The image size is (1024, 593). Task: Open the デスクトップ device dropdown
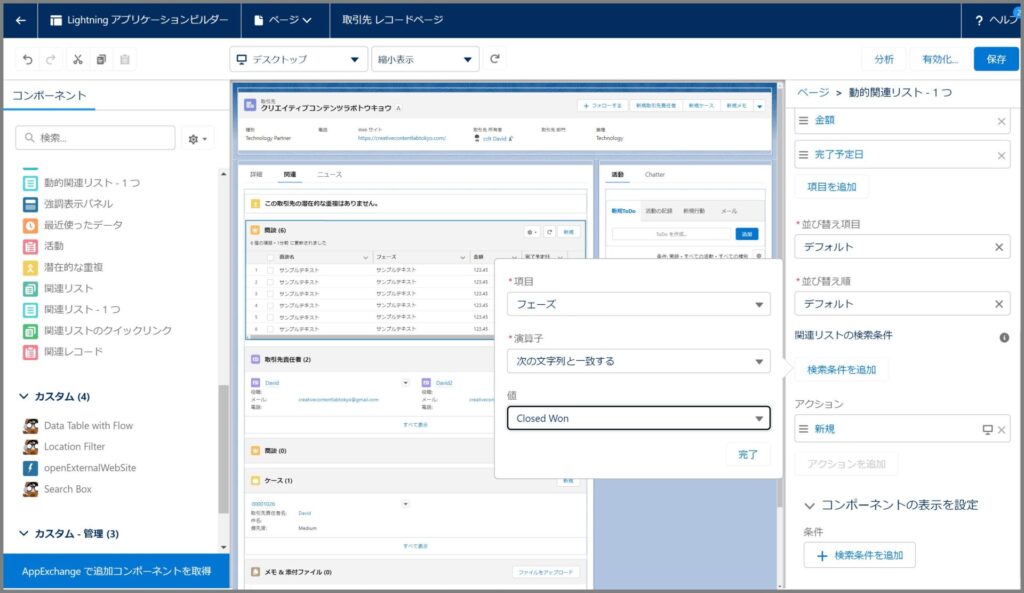click(x=299, y=60)
